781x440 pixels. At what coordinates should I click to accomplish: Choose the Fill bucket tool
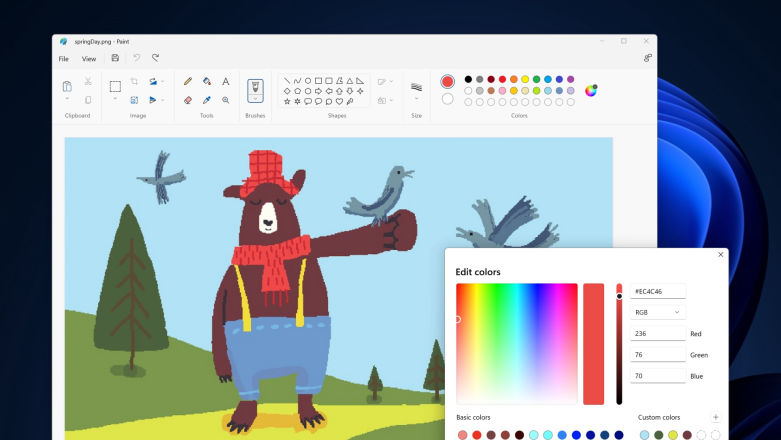tap(207, 81)
